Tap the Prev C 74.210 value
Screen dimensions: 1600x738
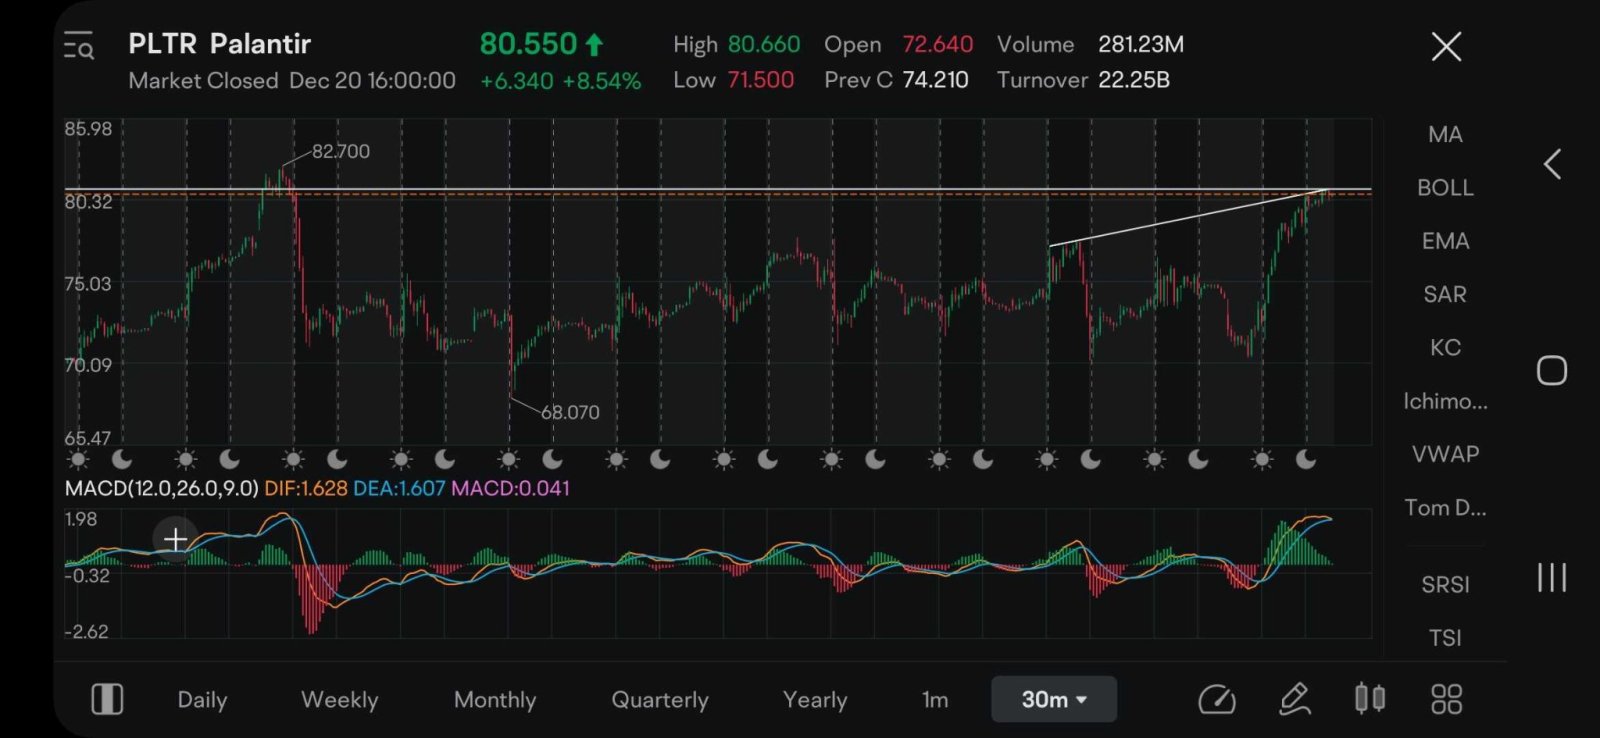[x=935, y=80]
